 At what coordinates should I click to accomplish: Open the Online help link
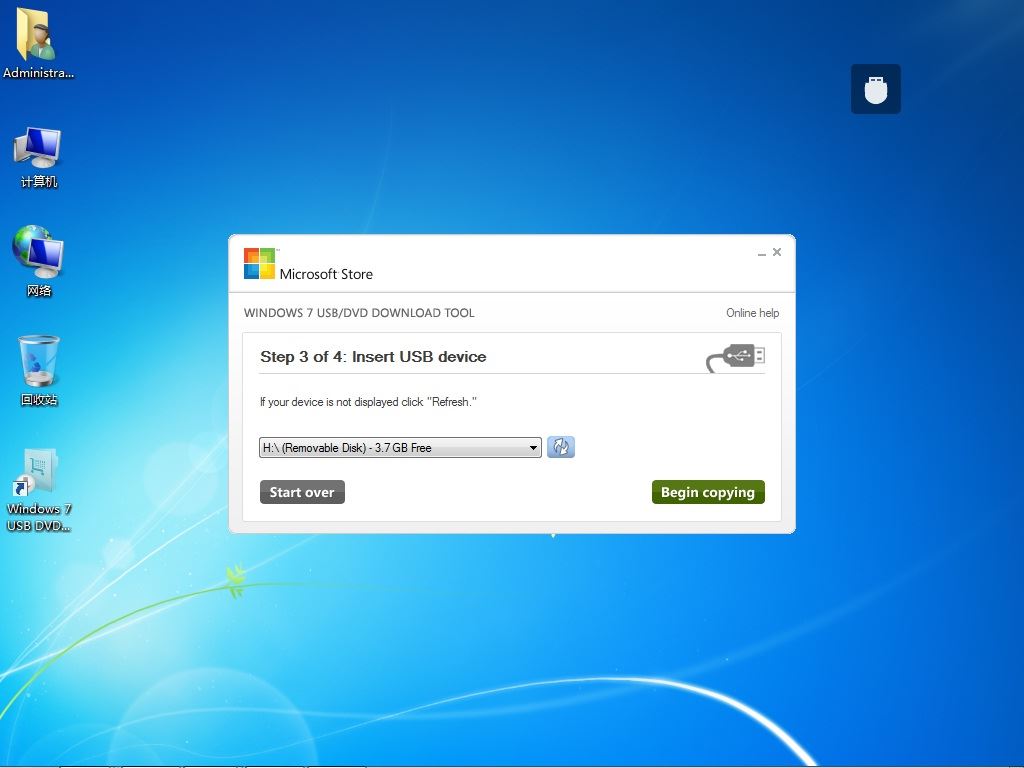752,313
